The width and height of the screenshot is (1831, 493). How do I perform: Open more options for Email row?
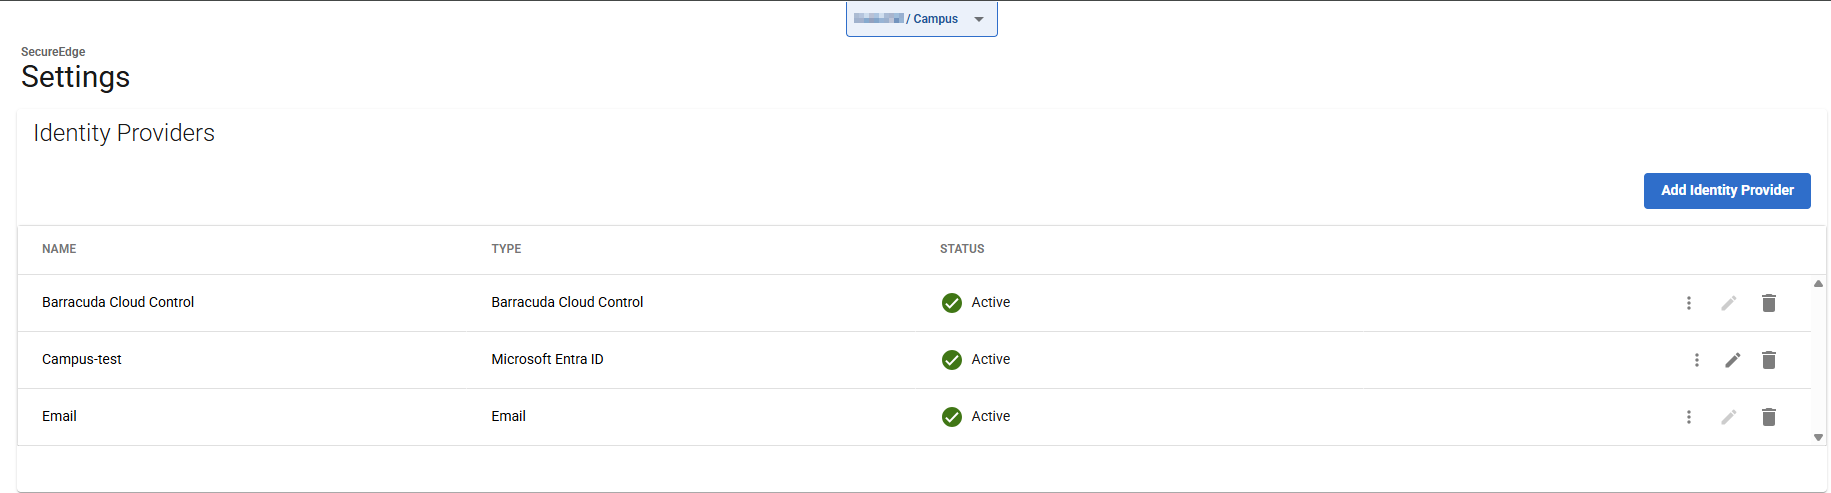1689,417
